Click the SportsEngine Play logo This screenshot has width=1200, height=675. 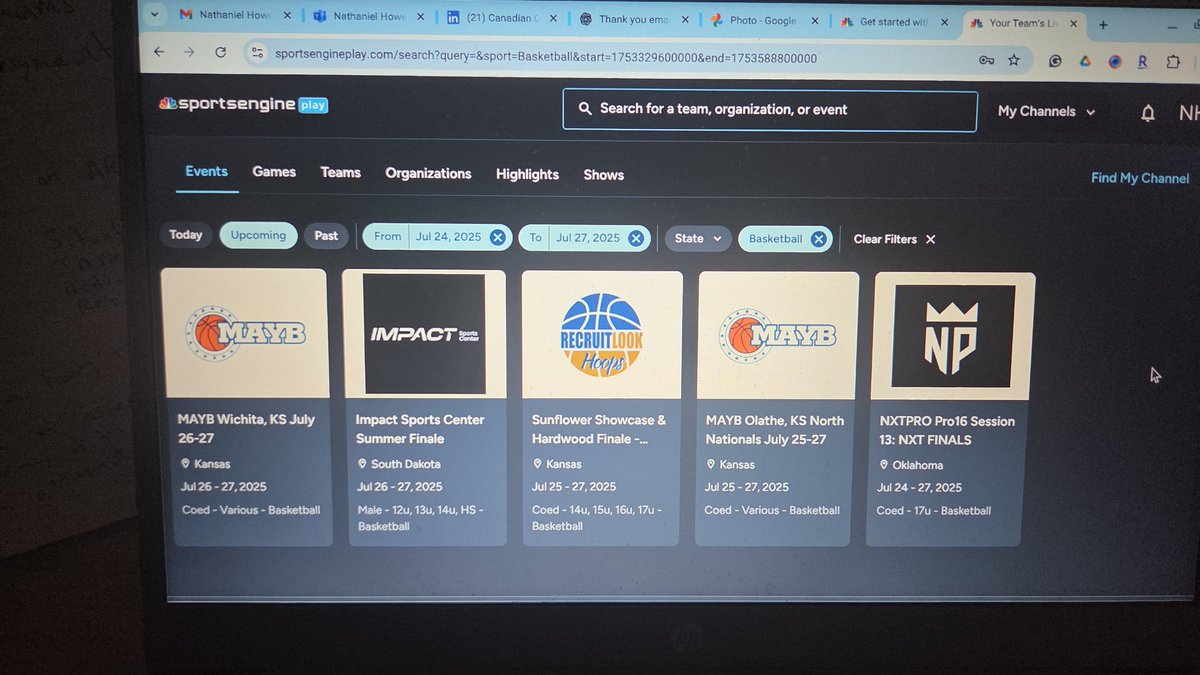[x=243, y=104]
